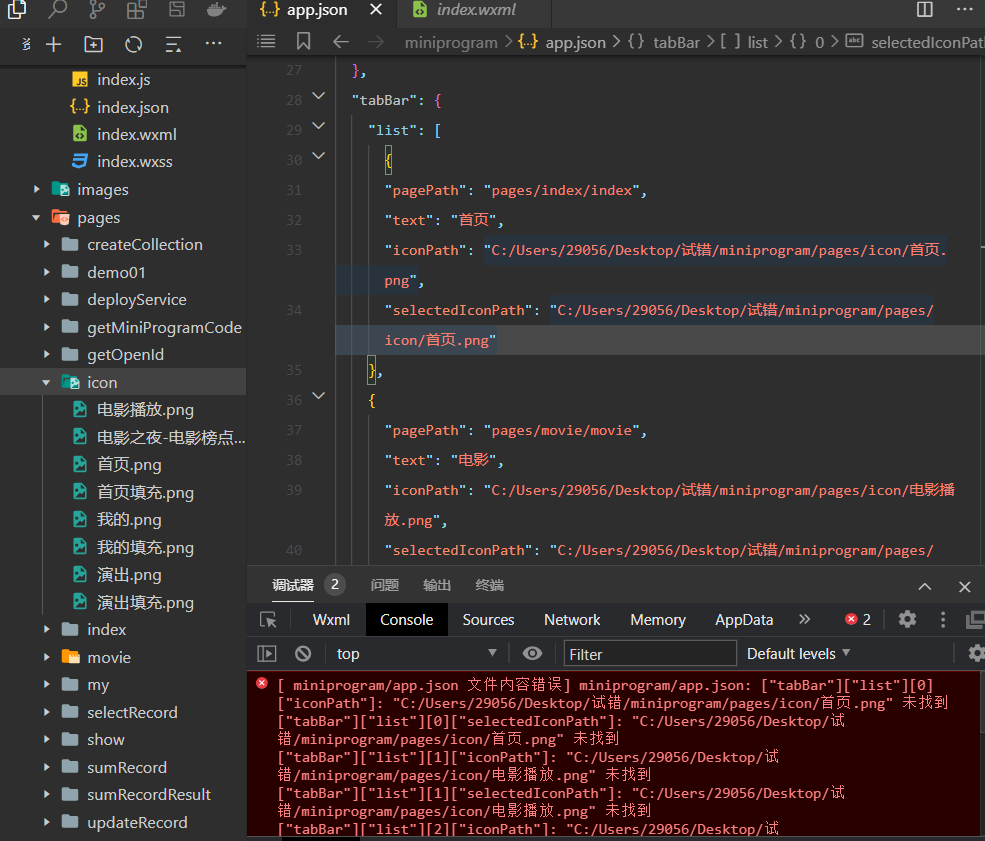The height and width of the screenshot is (841, 985).
Task: Create a new file with plus icon
Action: click(54, 44)
